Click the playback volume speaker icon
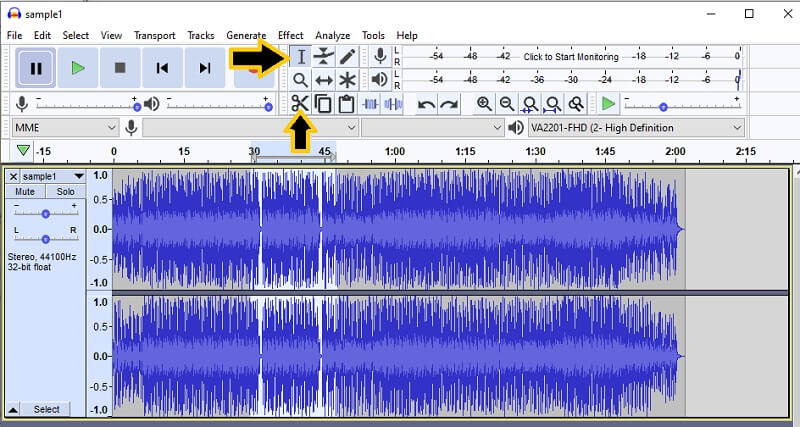The image size is (800, 427). [x=152, y=104]
